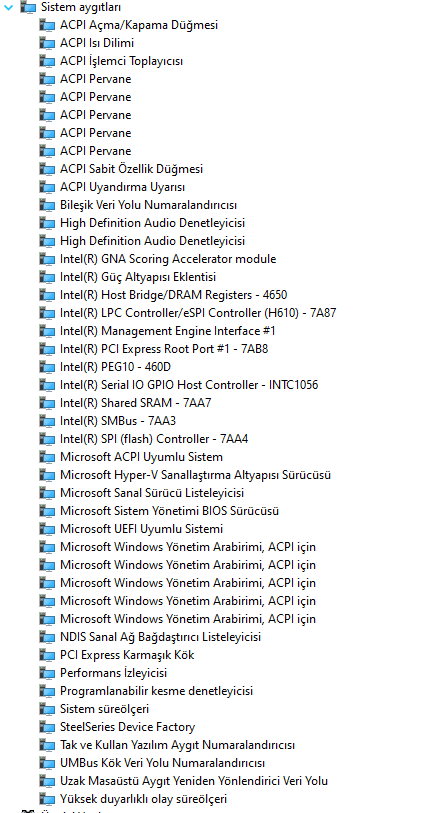Click the icon beside Intel(R) LPC Controller/eSPI Controller
This screenshot has height=813, width=428.
(47, 313)
